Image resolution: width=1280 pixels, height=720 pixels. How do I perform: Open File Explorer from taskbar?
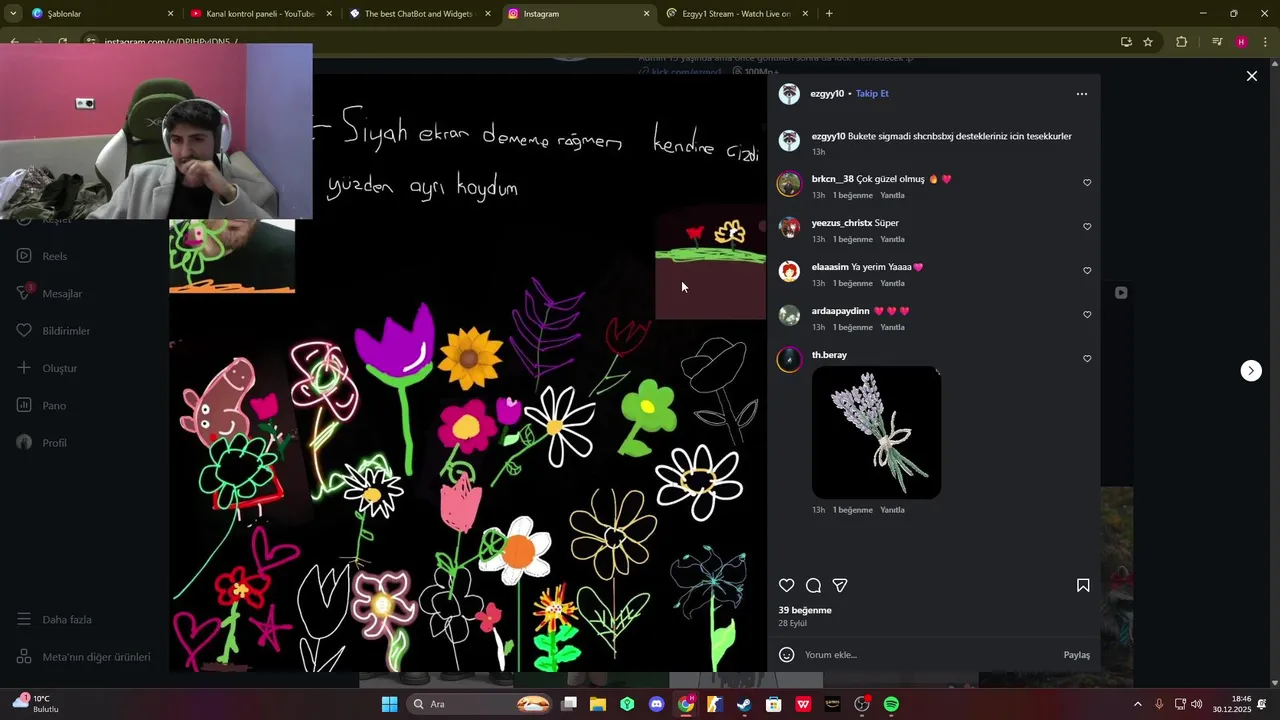point(598,704)
